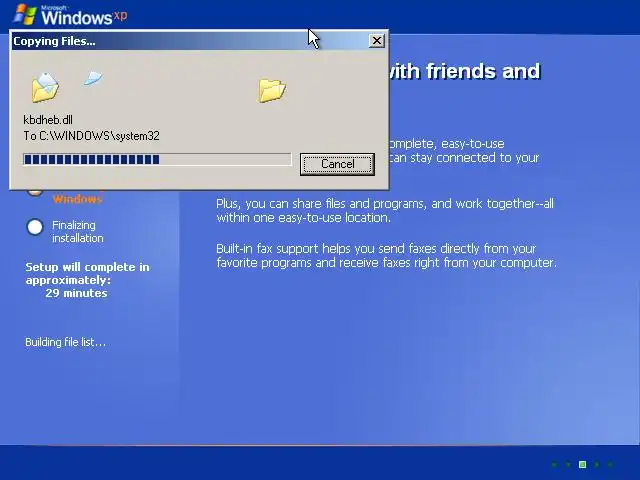Click the '29 minutes' remaining time text

pyautogui.click(x=76, y=293)
